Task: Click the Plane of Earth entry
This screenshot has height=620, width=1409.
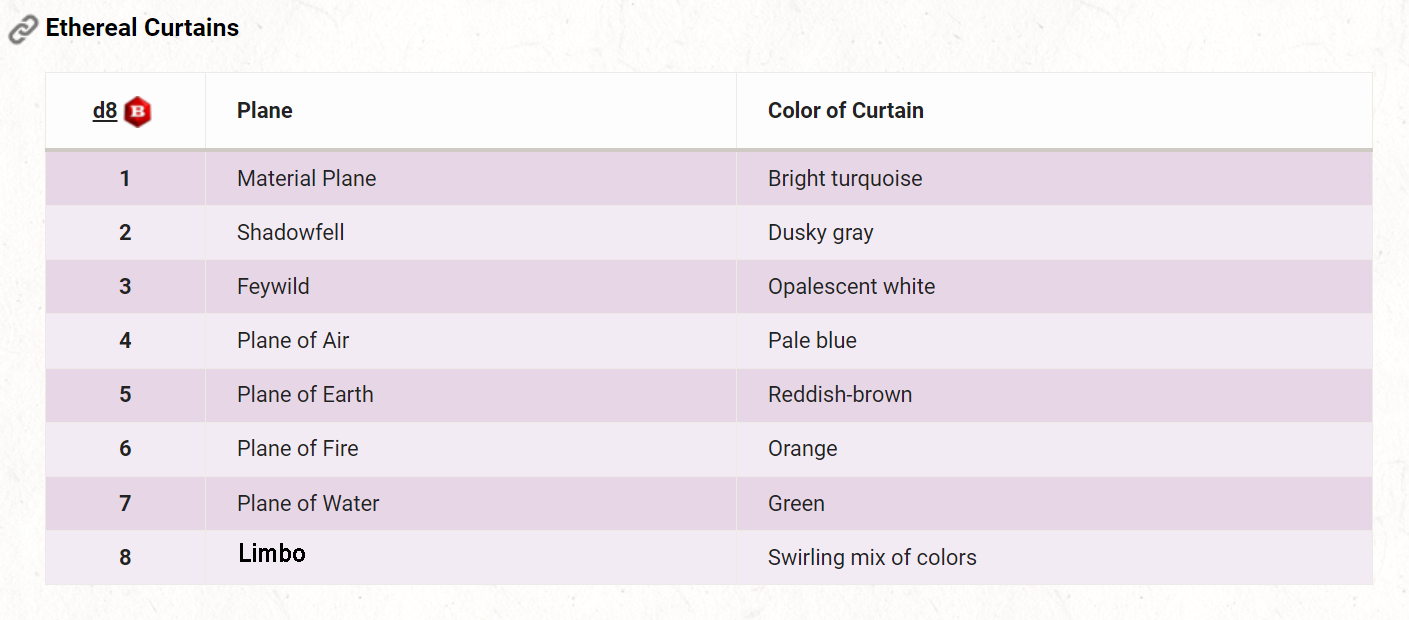Action: [x=305, y=395]
